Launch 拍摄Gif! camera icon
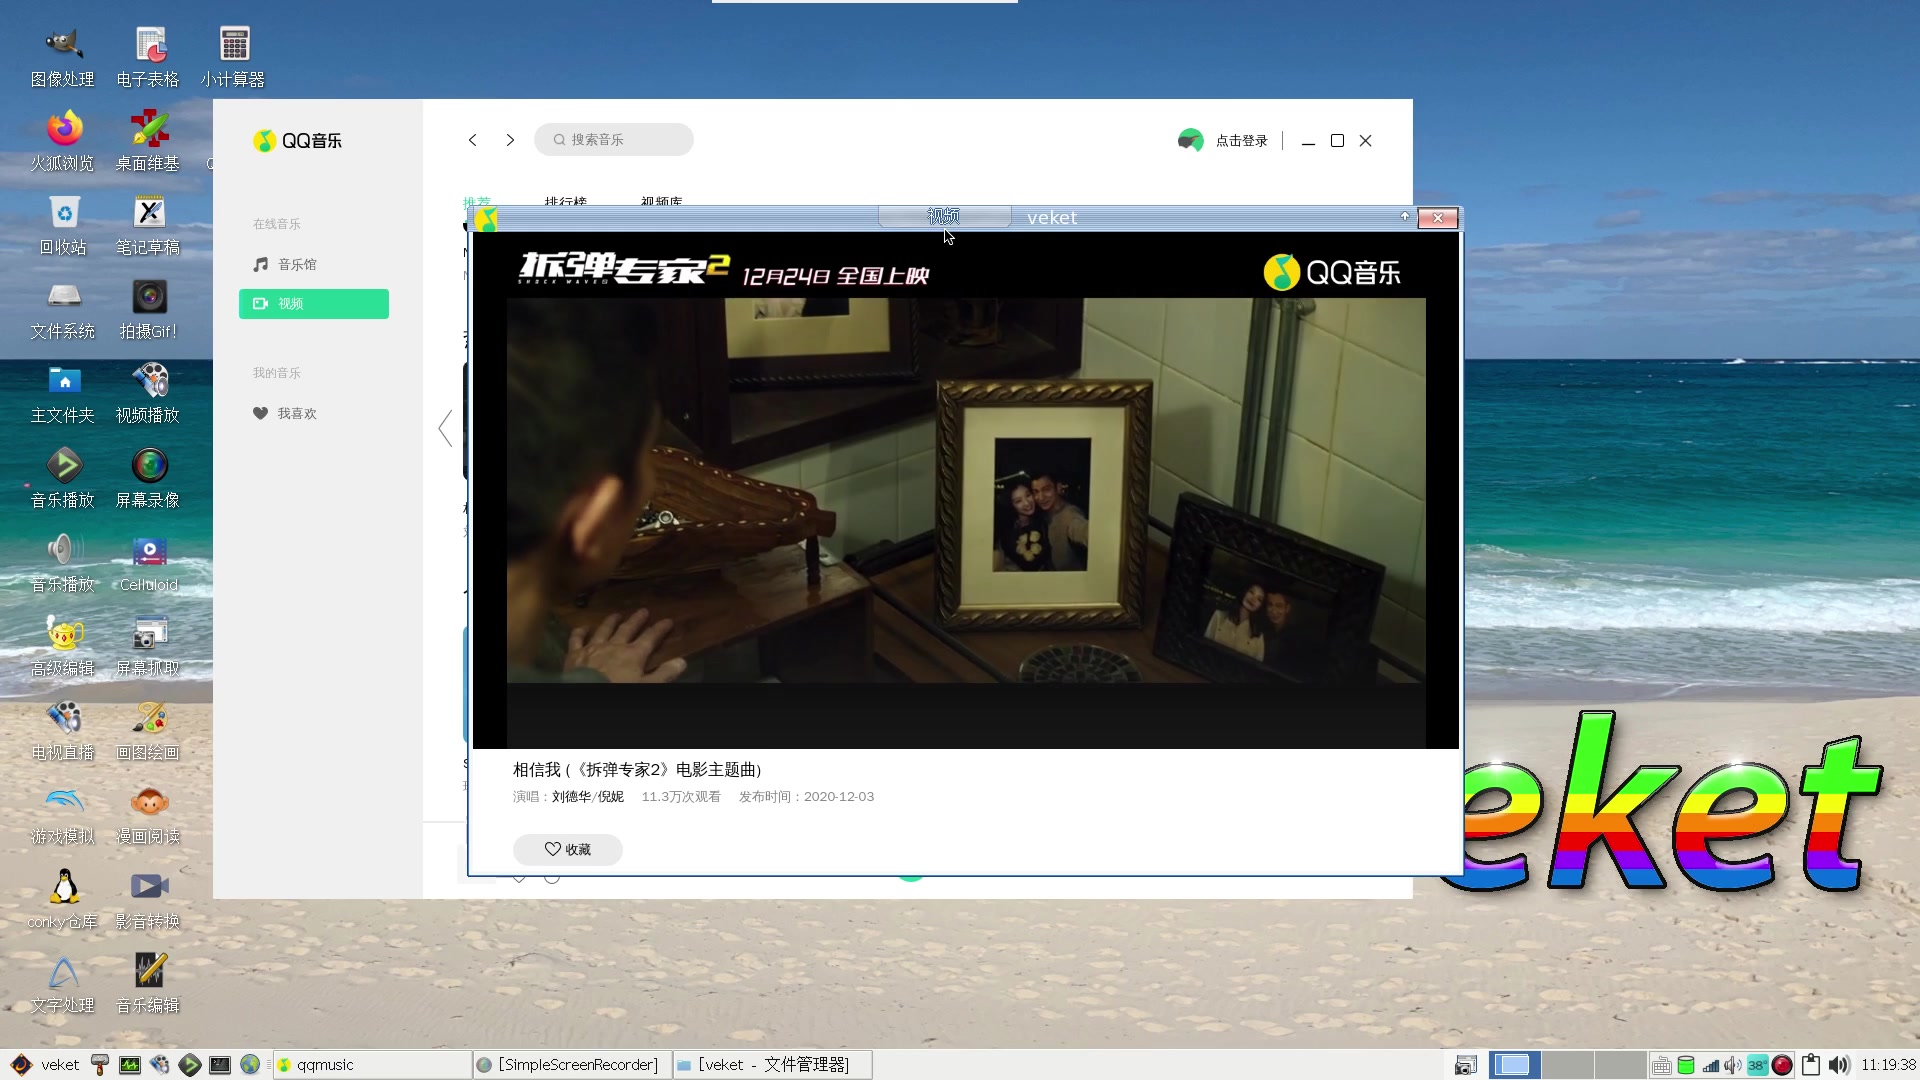 pyautogui.click(x=148, y=310)
